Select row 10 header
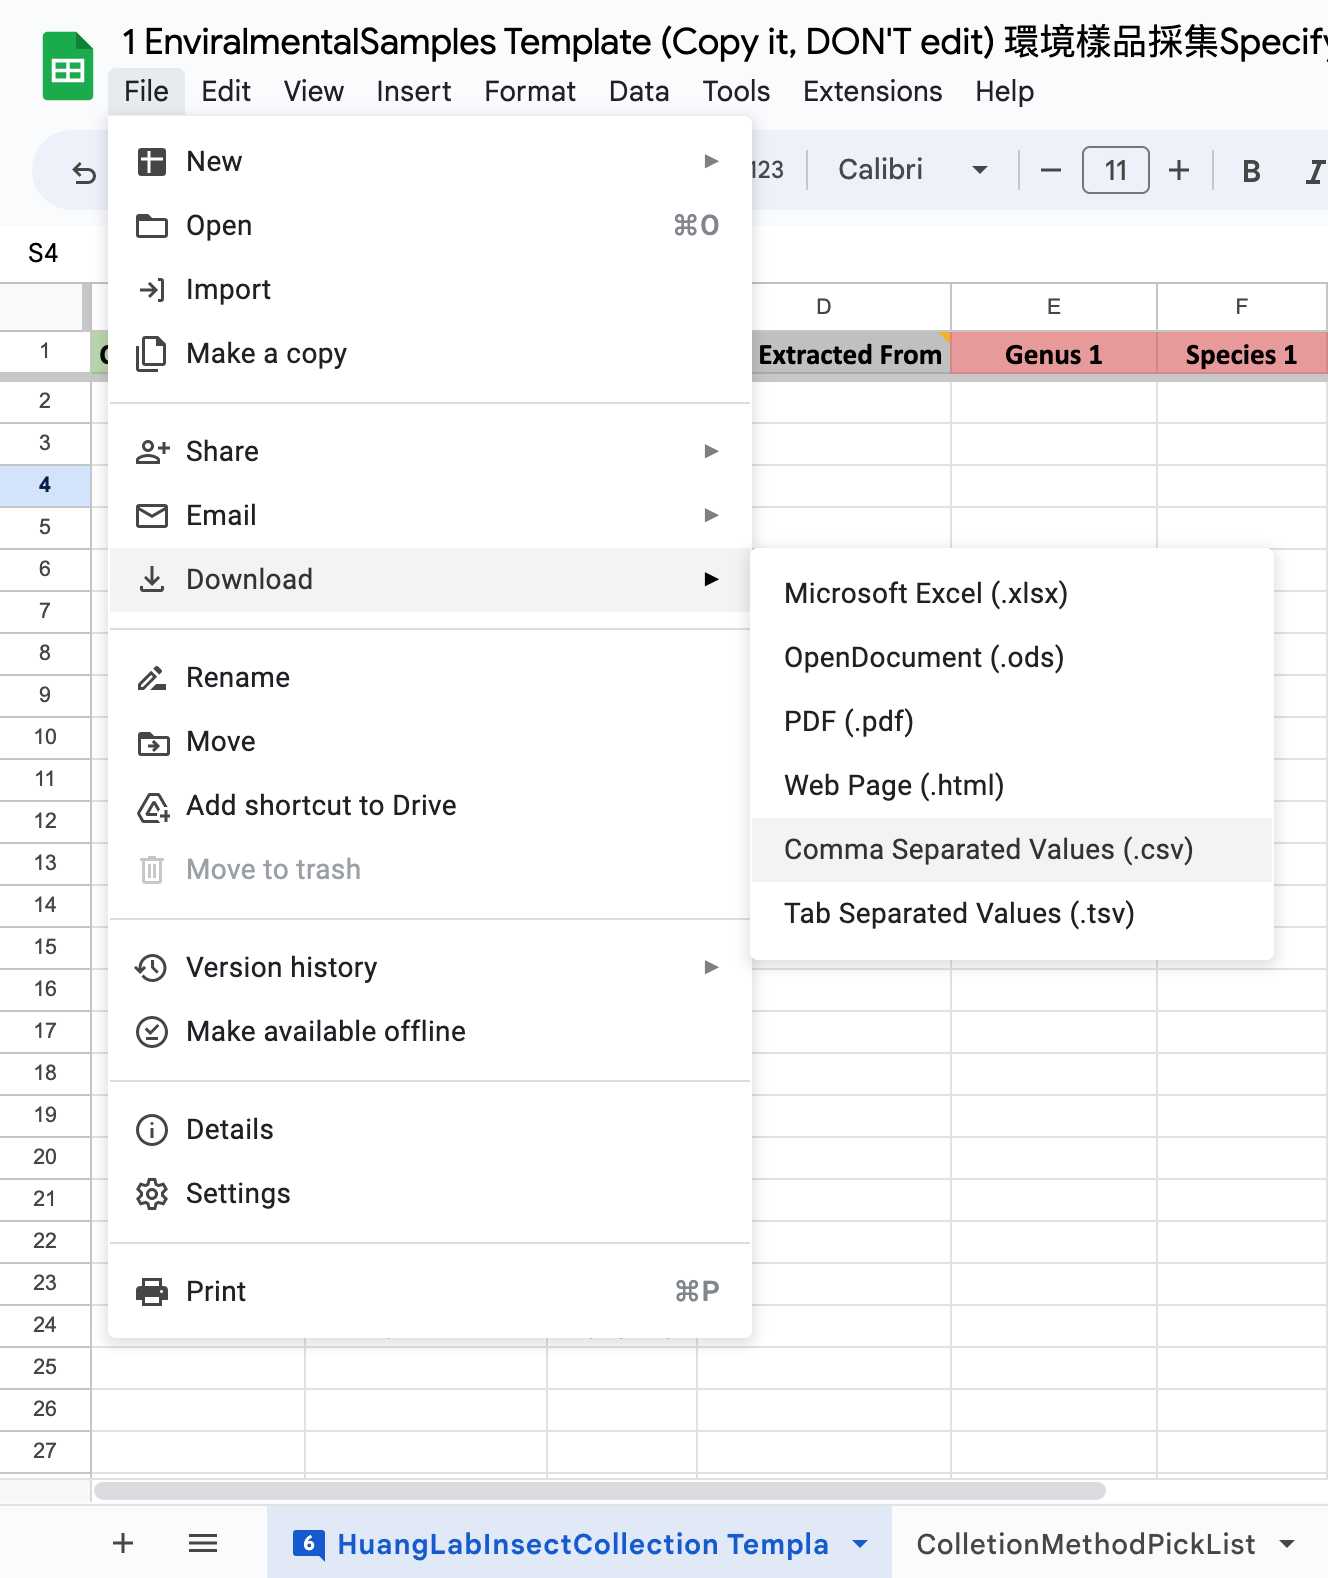The image size is (1328, 1578). [x=45, y=737]
